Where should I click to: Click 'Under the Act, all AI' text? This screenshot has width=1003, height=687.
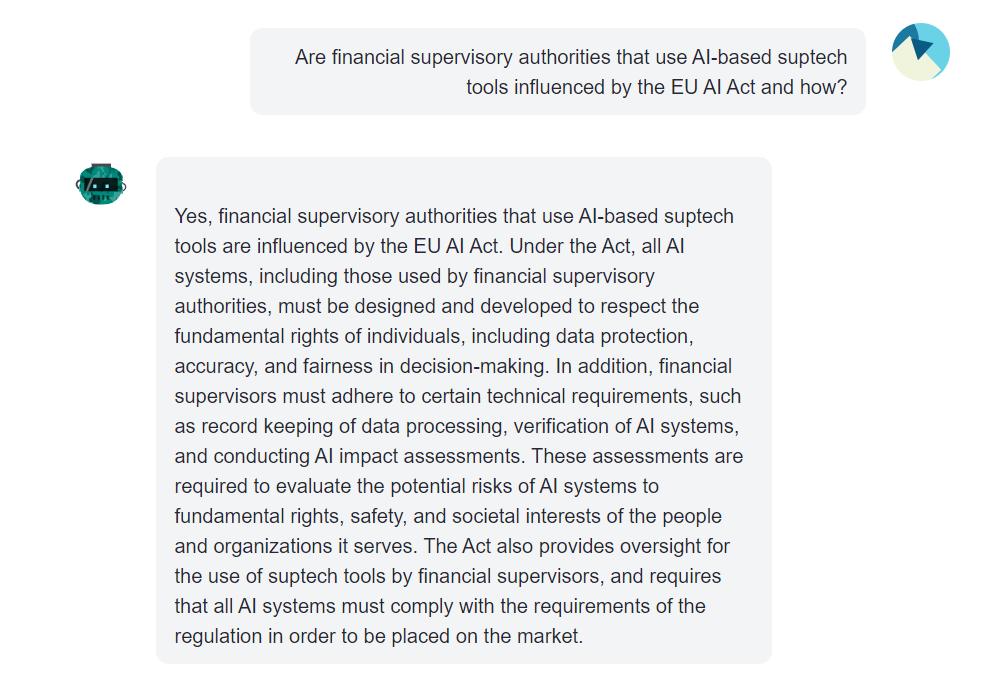(597, 246)
